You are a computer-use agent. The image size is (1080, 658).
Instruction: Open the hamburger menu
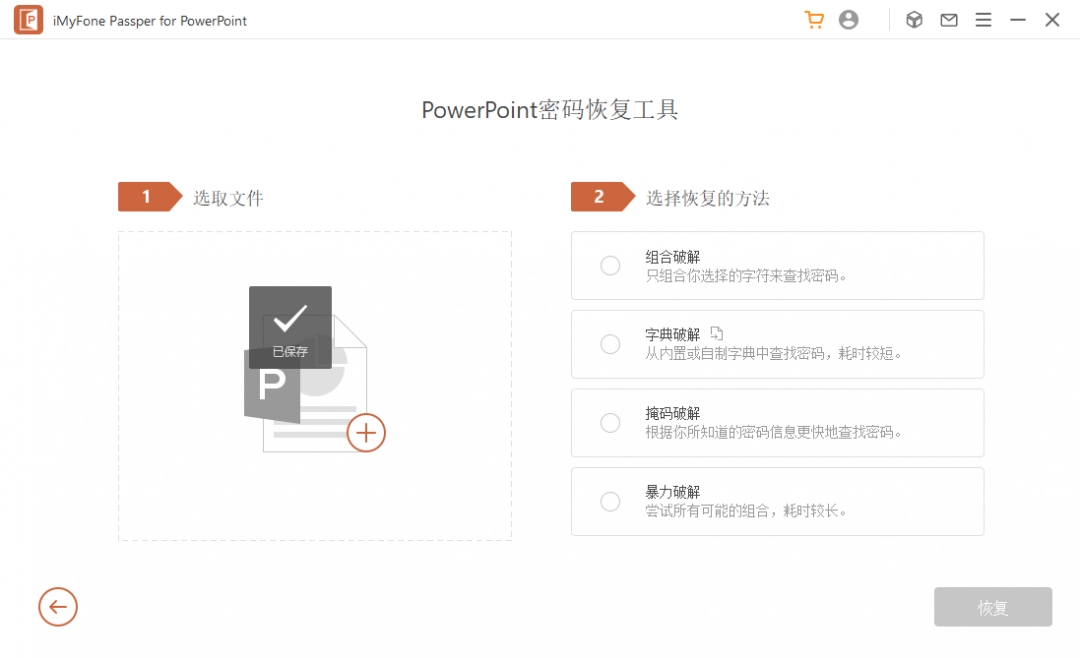click(x=984, y=19)
